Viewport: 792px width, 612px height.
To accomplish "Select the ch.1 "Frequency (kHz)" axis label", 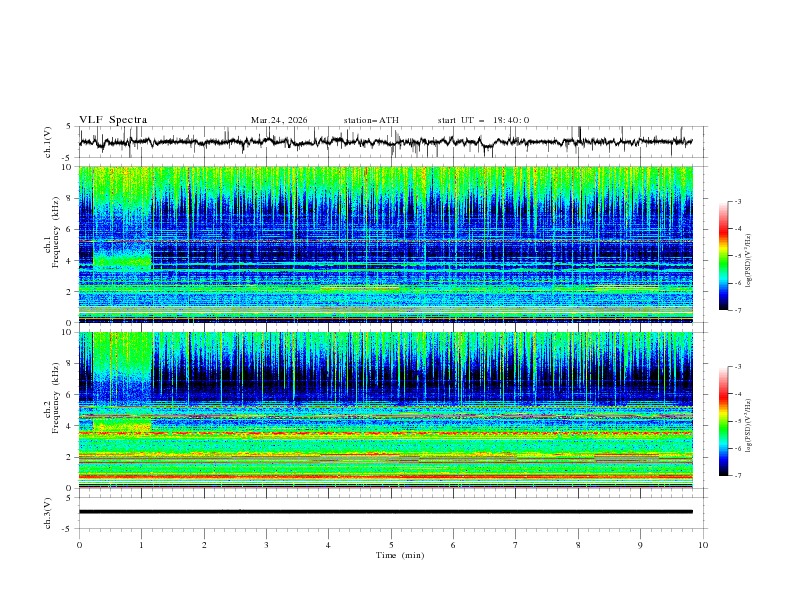I will pos(57,233).
